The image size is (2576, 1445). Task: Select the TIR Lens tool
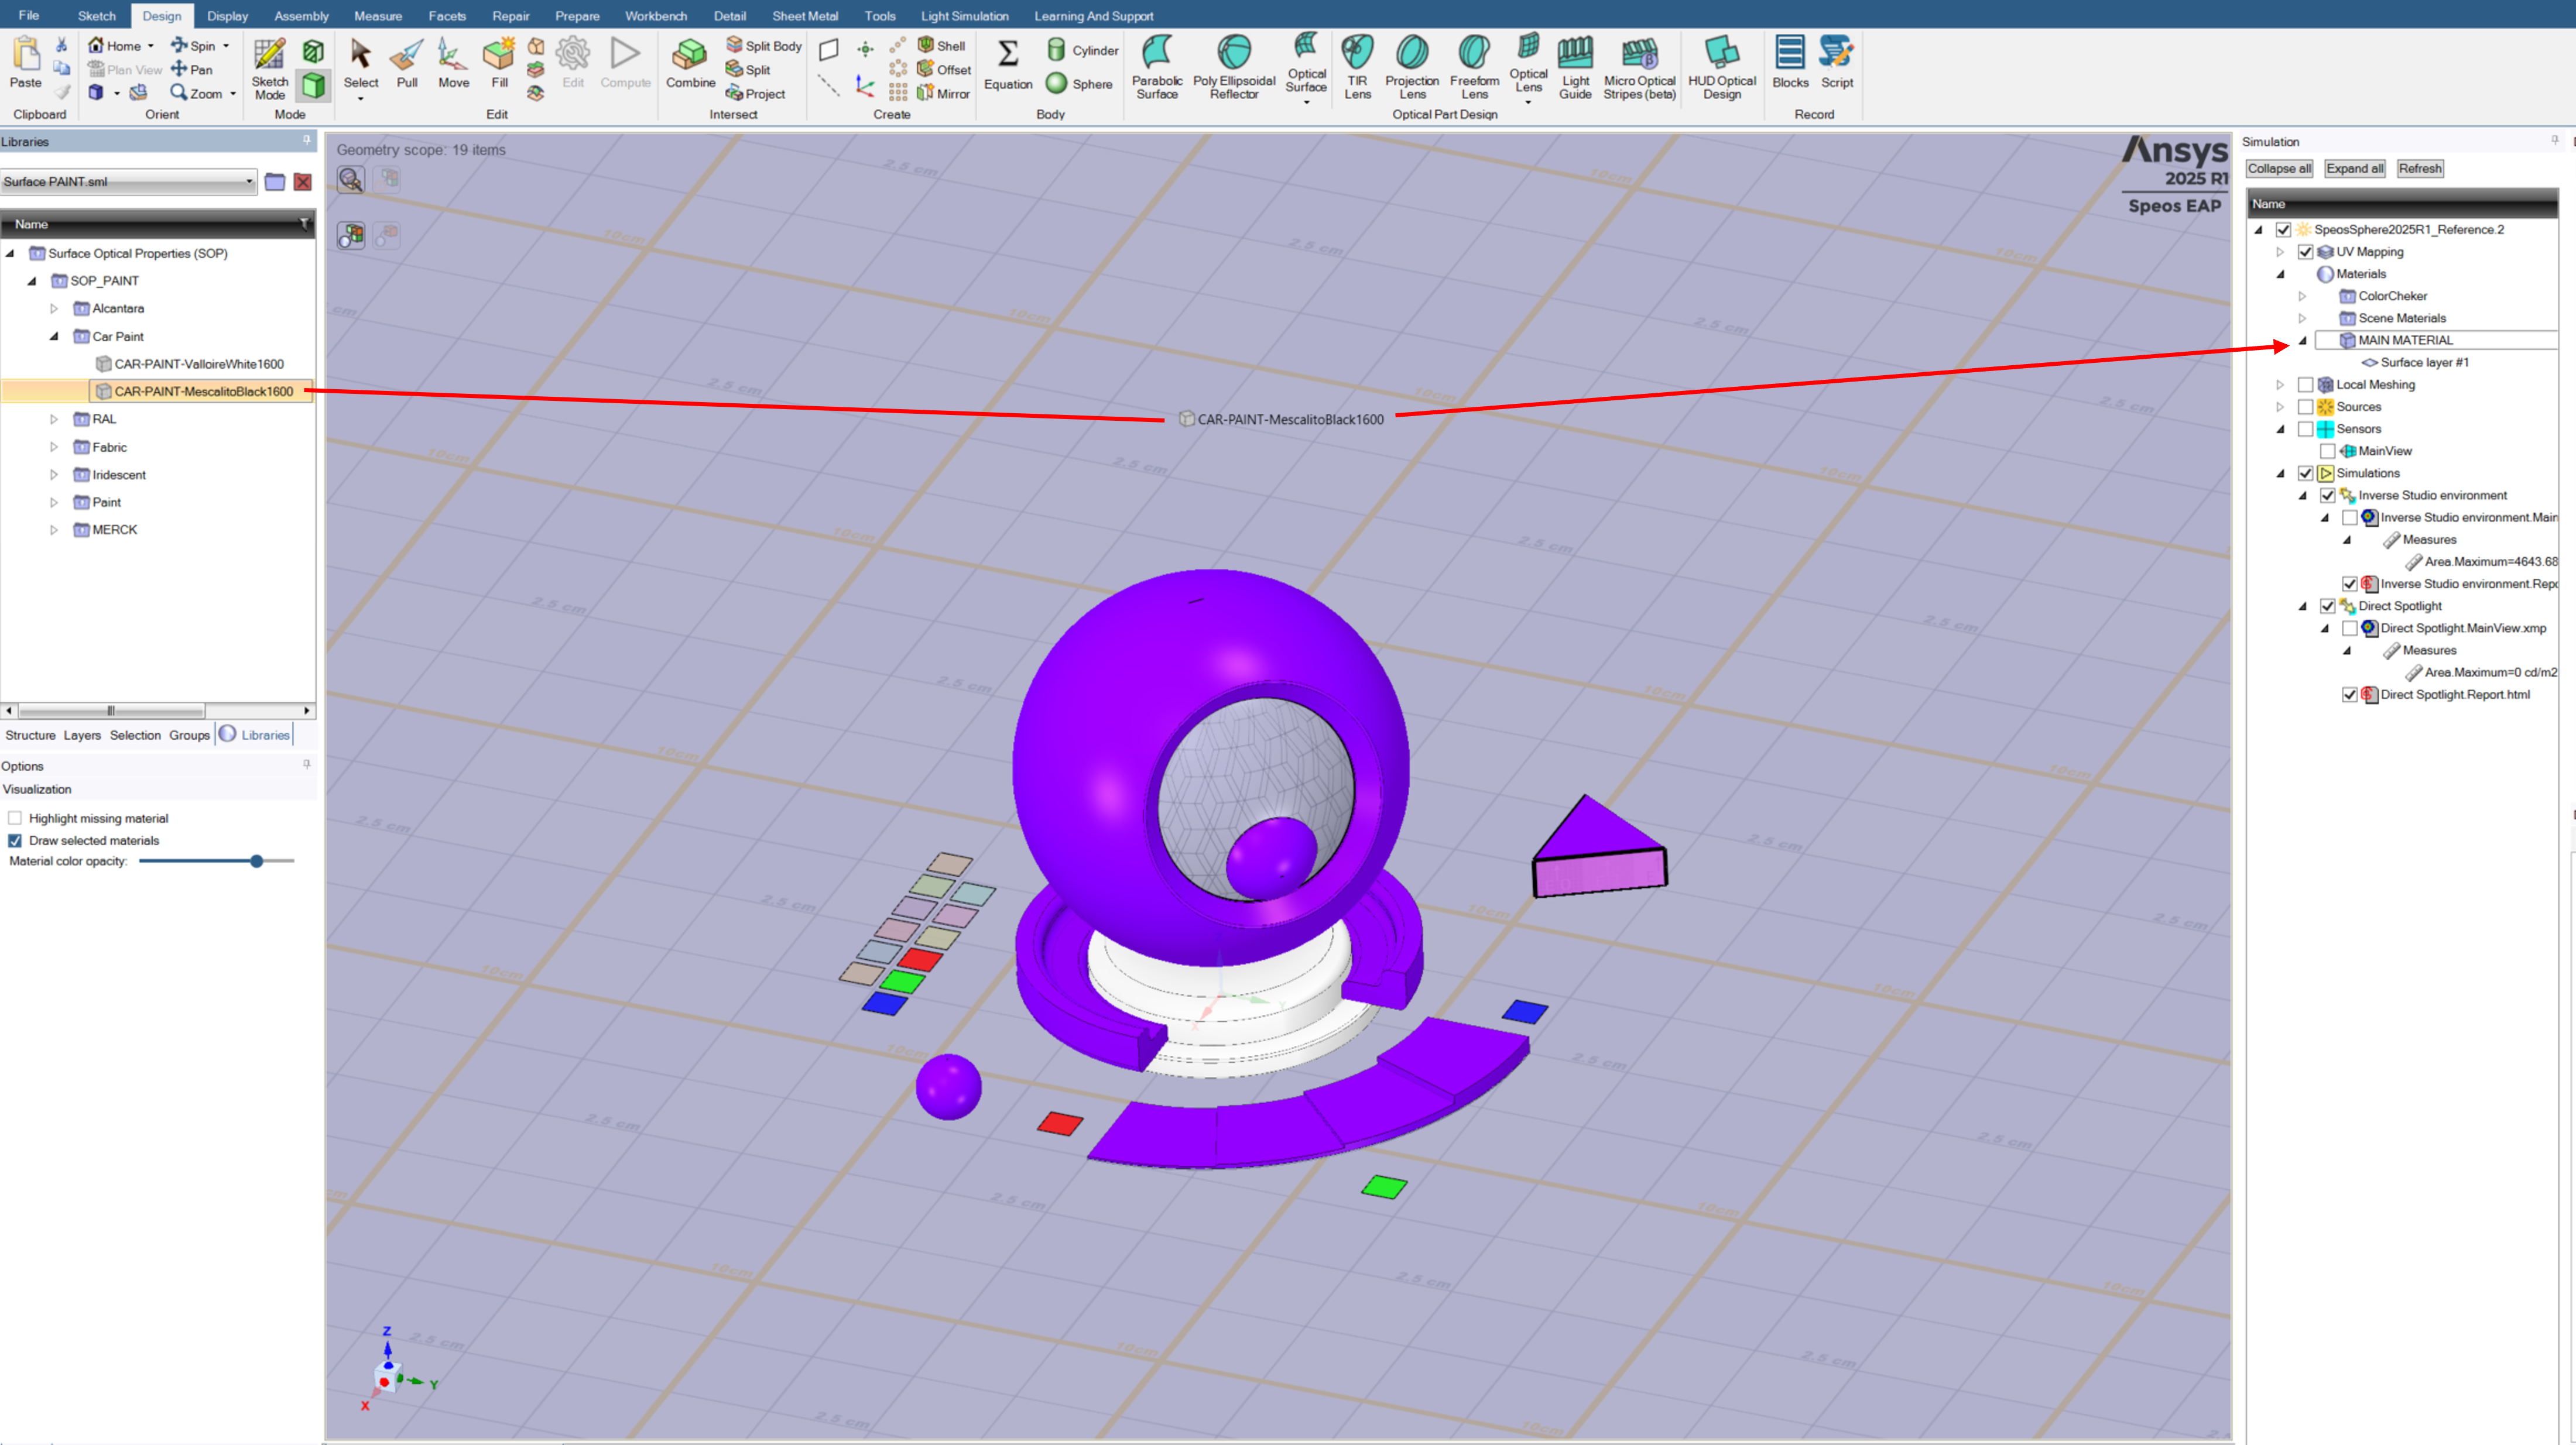click(x=1357, y=67)
